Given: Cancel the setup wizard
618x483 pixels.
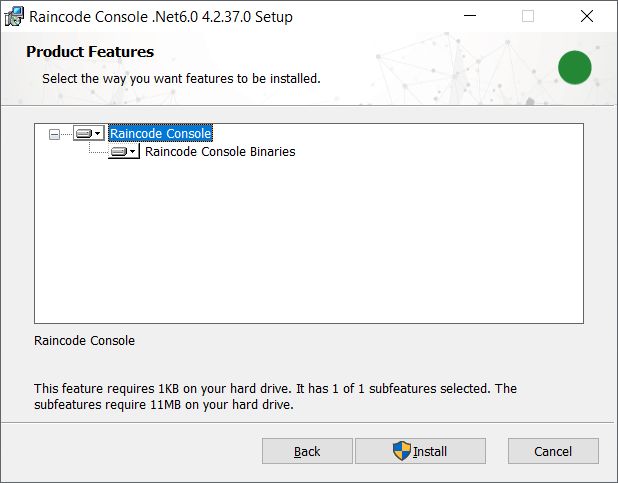Looking at the screenshot, I should tap(553, 451).
